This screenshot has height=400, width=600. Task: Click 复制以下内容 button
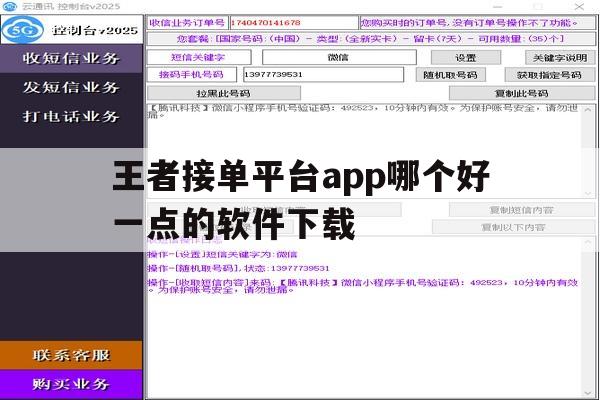[513, 227]
